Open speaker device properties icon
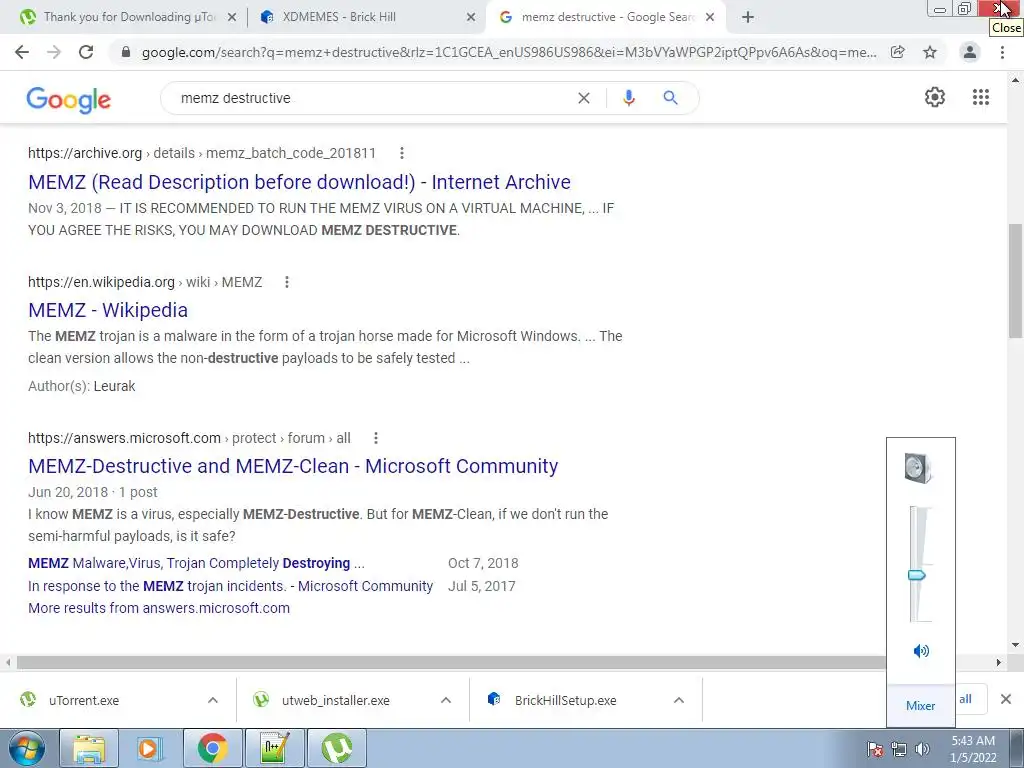The image size is (1024, 768). (918, 468)
